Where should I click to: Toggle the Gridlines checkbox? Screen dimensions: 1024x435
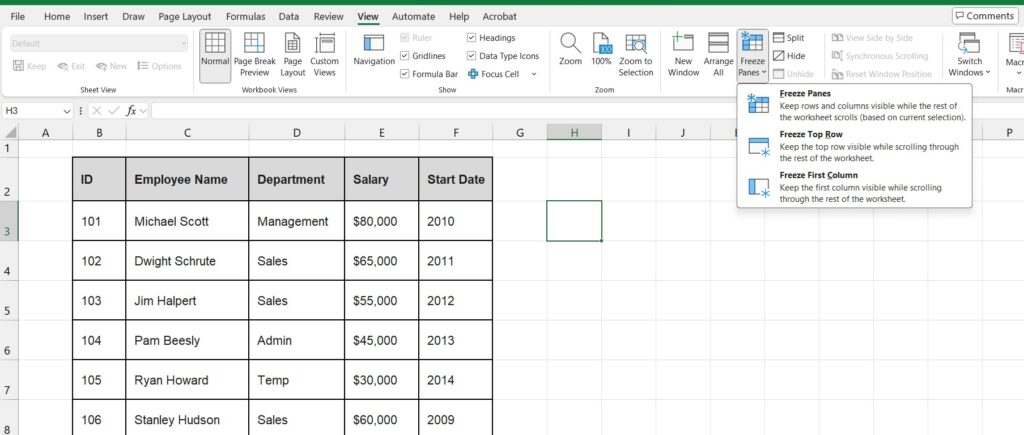pos(404,56)
